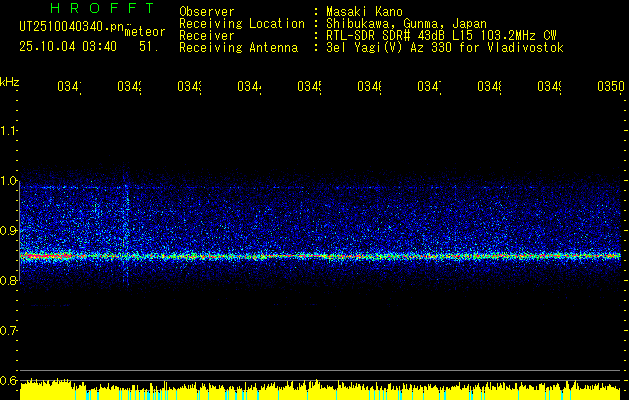Click the 0350 time marker
This screenshot has width=629, height=400.
click(x=611, y=86)
